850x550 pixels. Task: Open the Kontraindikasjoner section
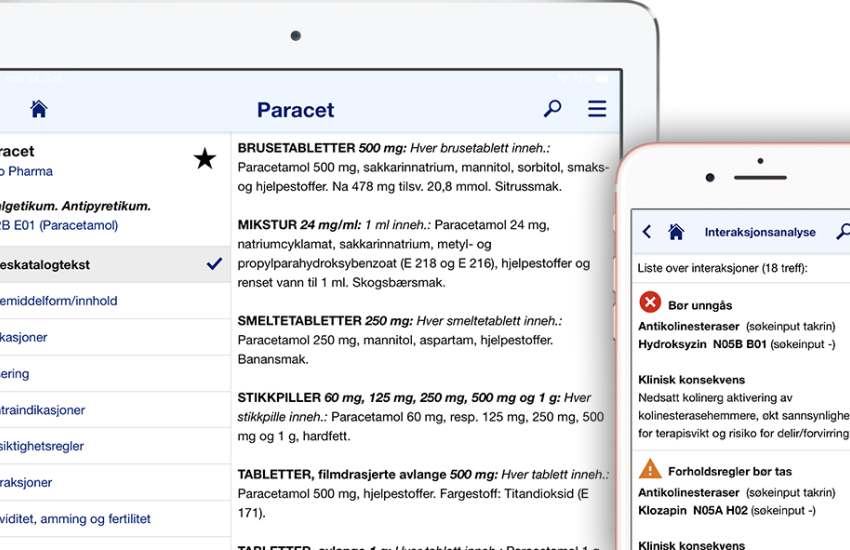[115, 410]
